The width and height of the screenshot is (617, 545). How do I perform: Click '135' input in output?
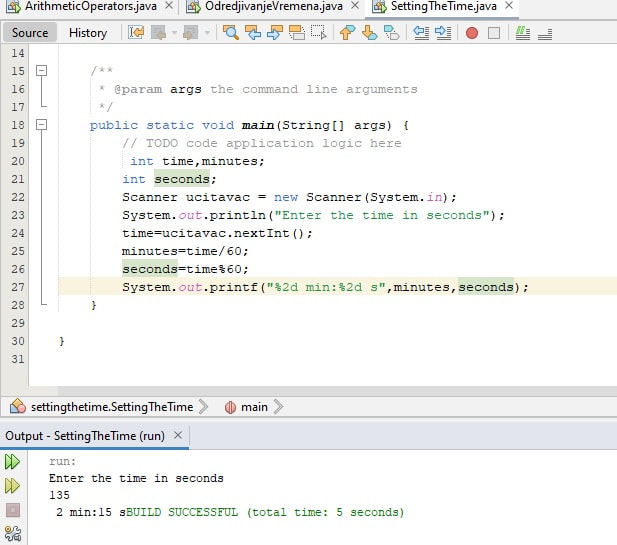tap(59, 495)
